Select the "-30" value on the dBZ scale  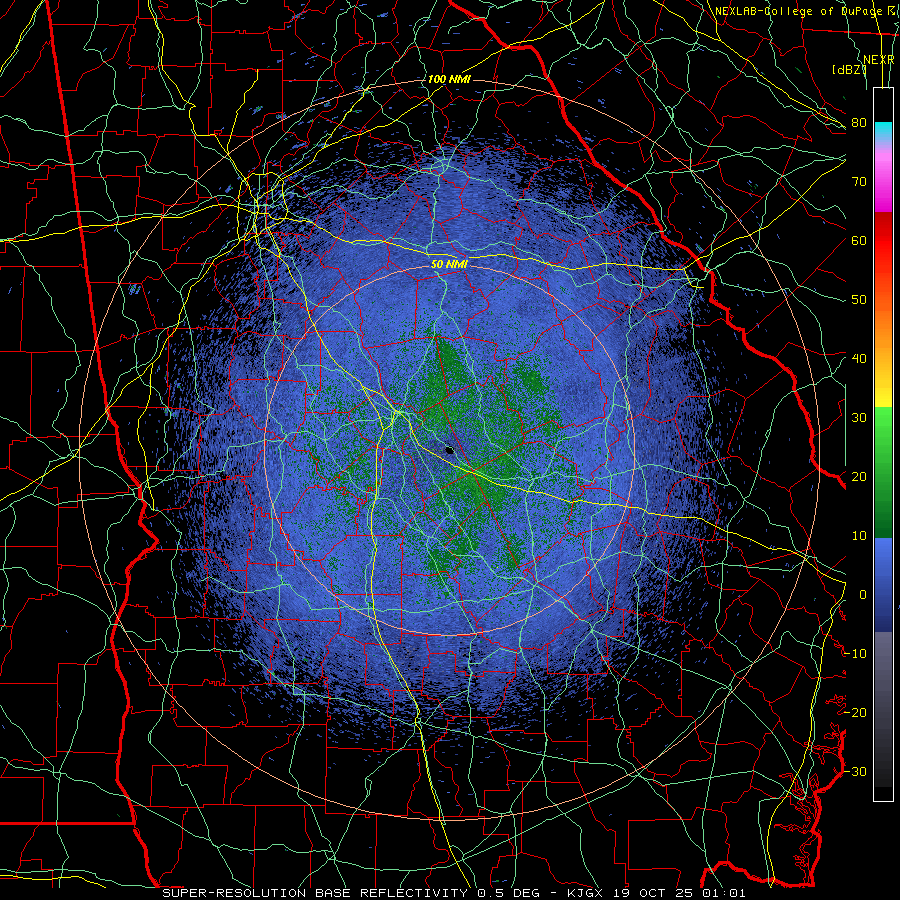click(855, 771)
